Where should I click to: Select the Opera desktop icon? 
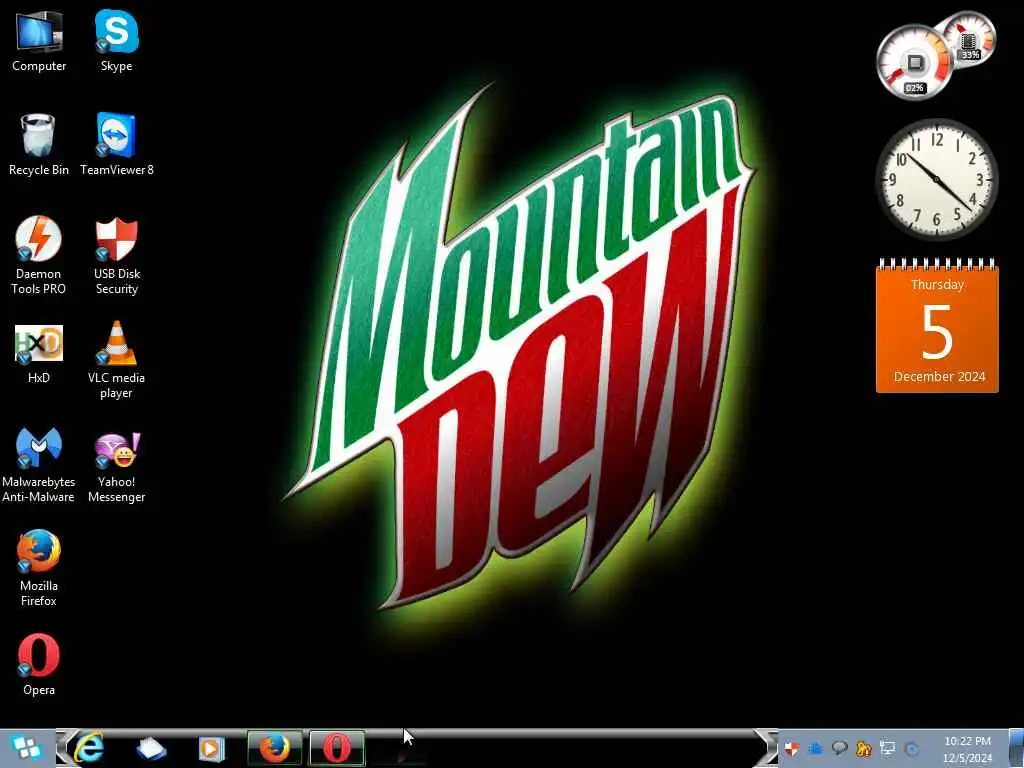point(39,664)
